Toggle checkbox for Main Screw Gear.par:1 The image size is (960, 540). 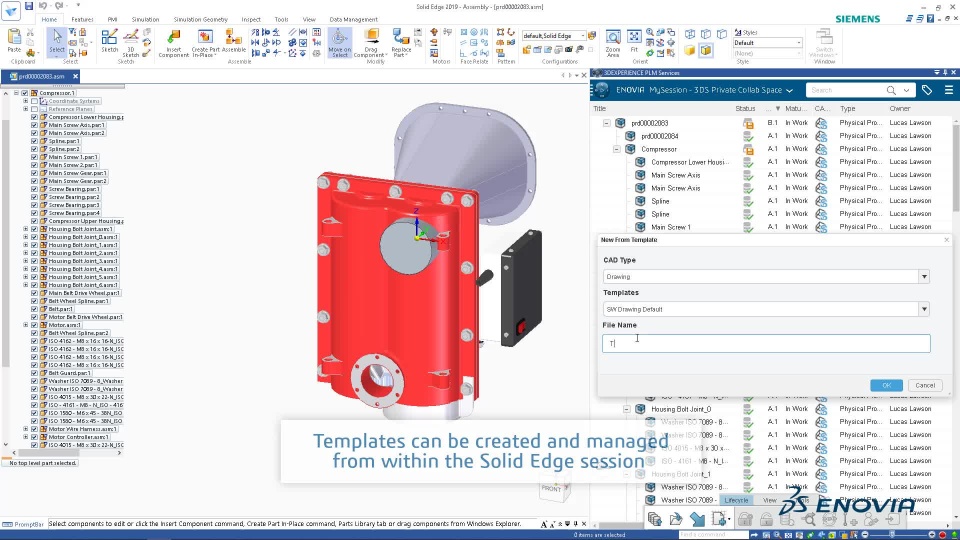pyautogui.click(x=34, y=173)
